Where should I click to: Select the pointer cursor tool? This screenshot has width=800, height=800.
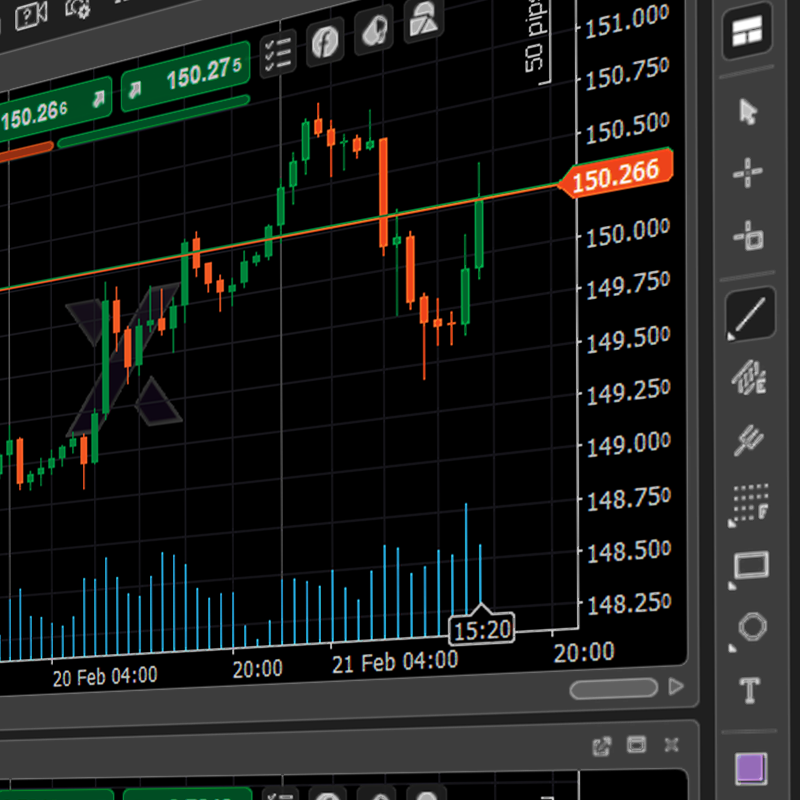(748, 112)
